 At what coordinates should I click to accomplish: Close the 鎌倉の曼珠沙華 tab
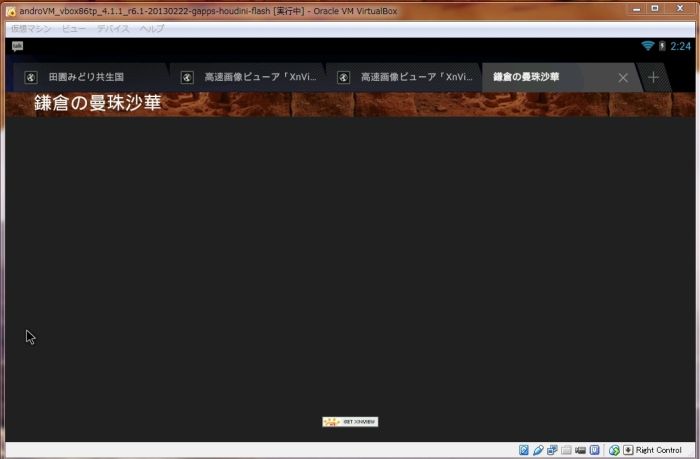point(623,78)
